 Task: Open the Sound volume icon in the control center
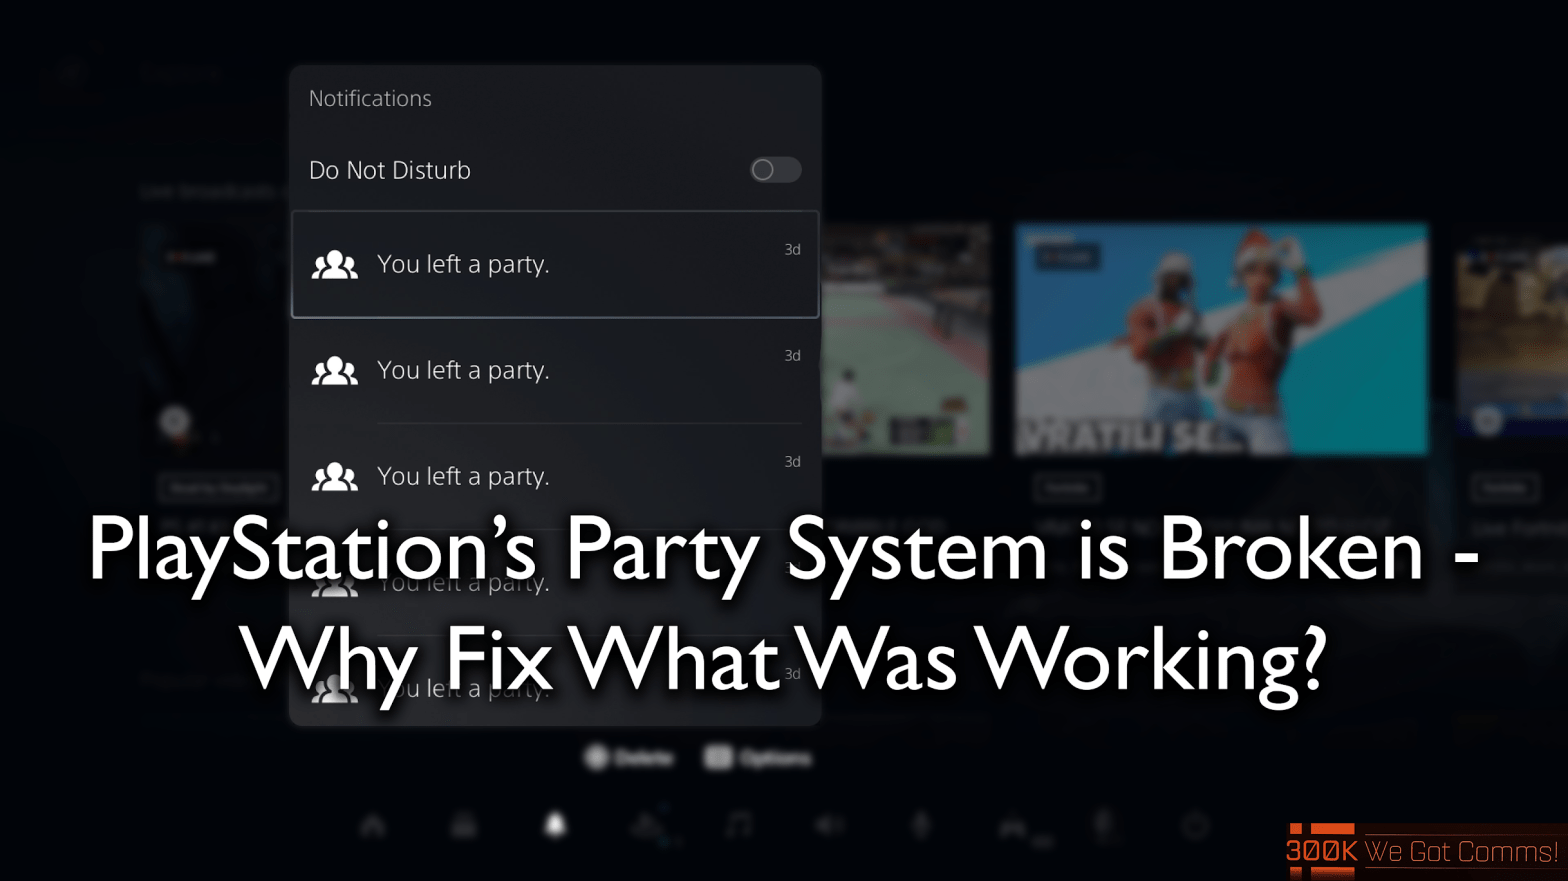pos(829,826)
